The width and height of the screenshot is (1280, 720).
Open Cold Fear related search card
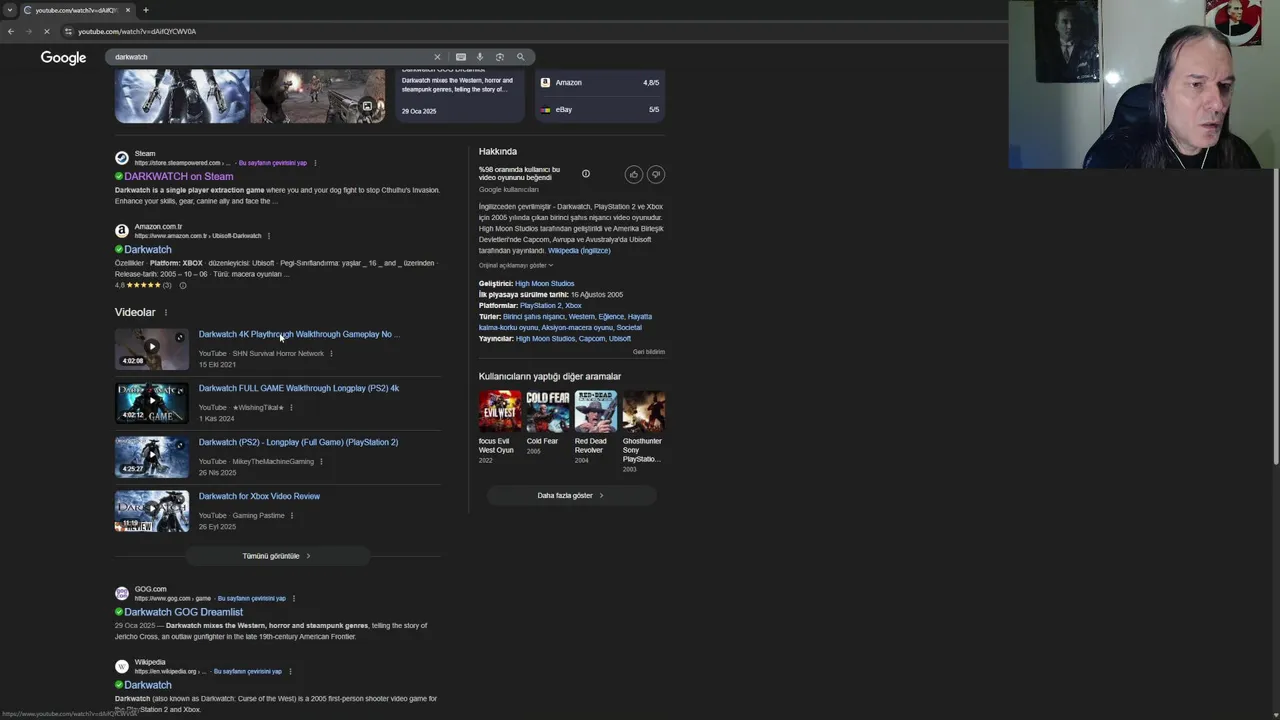point(547,423)
